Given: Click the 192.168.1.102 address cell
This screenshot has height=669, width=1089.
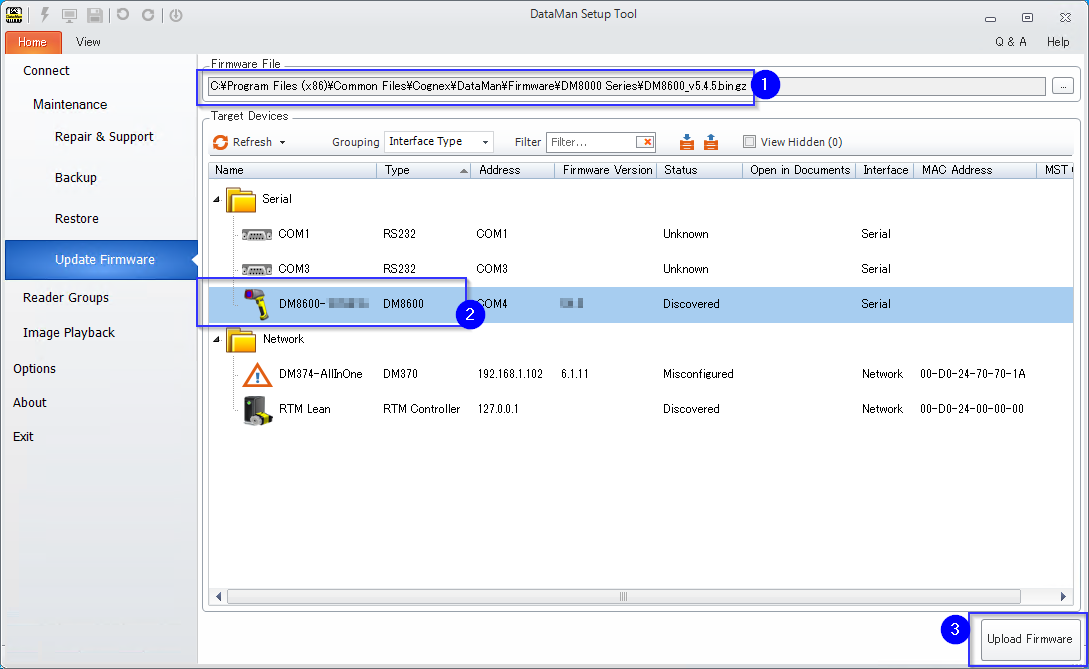Looking at the screenshot, I should (x=510, y=374).
